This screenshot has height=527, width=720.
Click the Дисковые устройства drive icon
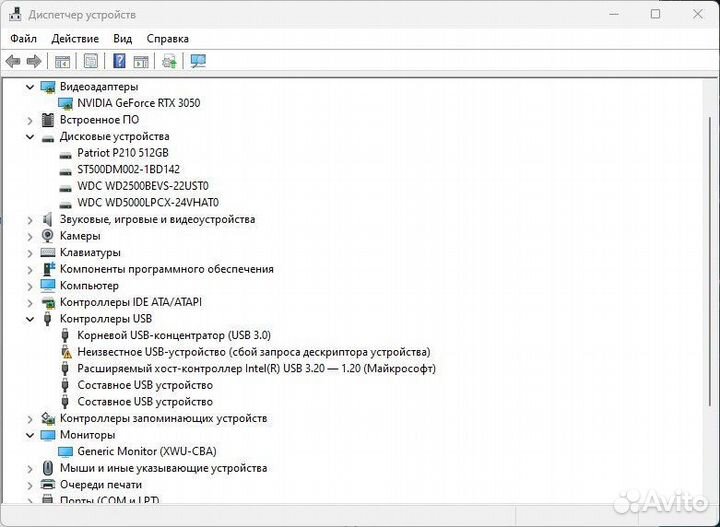point(48,138)
